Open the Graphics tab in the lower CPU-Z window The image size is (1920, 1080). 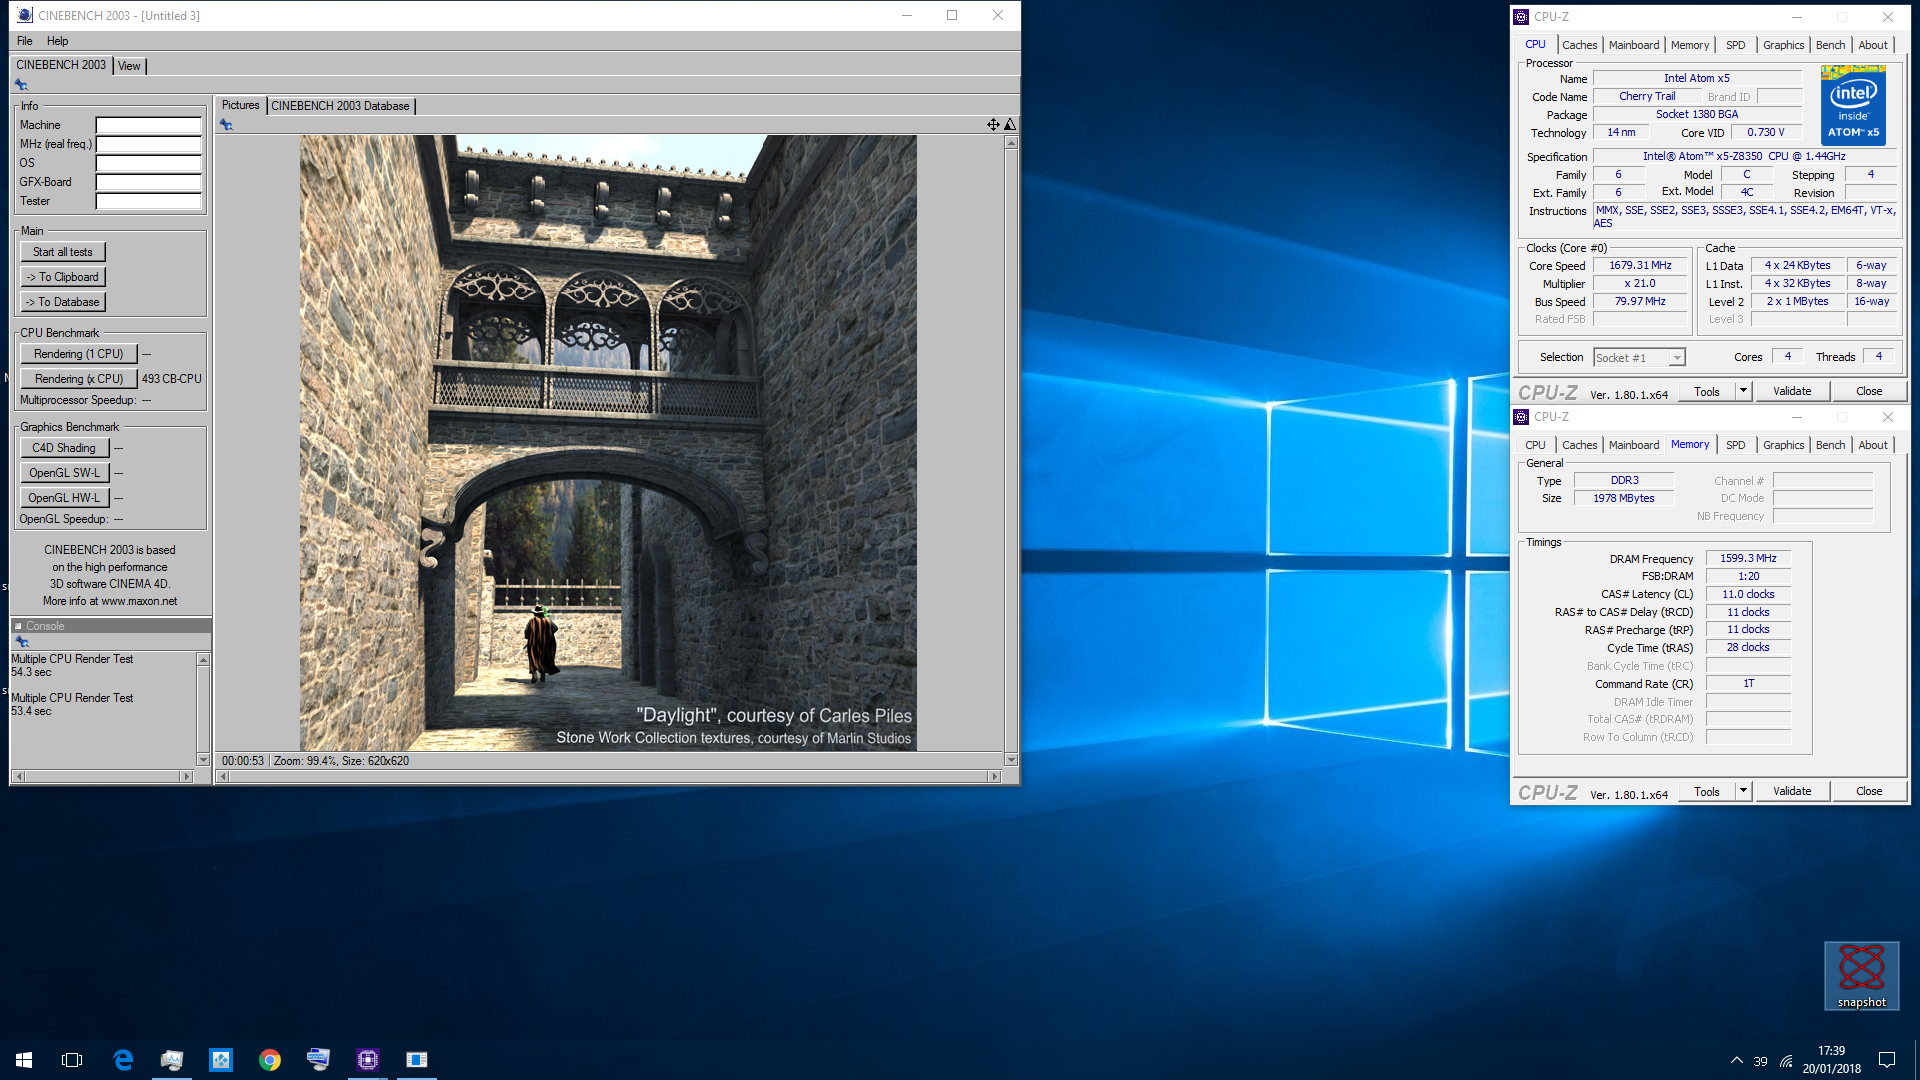pyautogui.click(x=1783, y=445)
